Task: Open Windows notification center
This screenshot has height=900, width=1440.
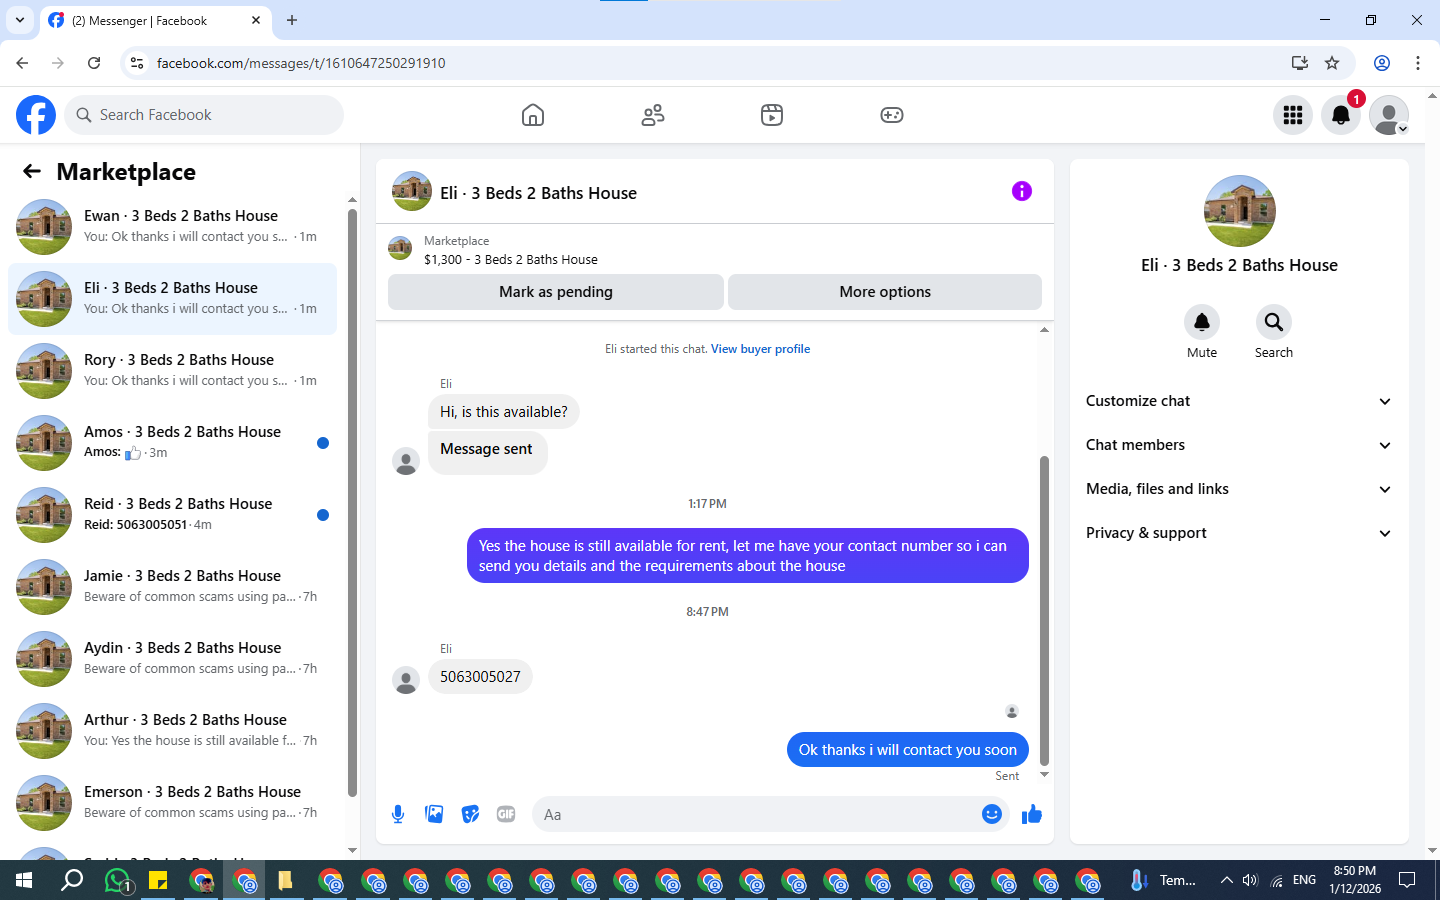Action: click(1407, 881)
